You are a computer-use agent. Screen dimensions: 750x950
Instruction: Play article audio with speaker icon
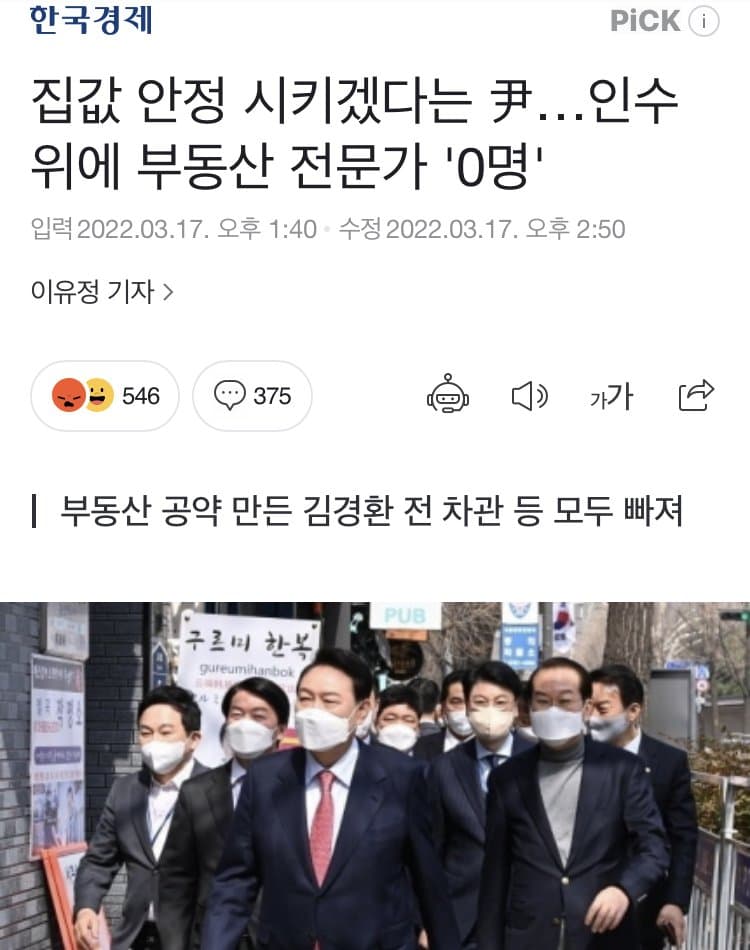coord(530,396)
